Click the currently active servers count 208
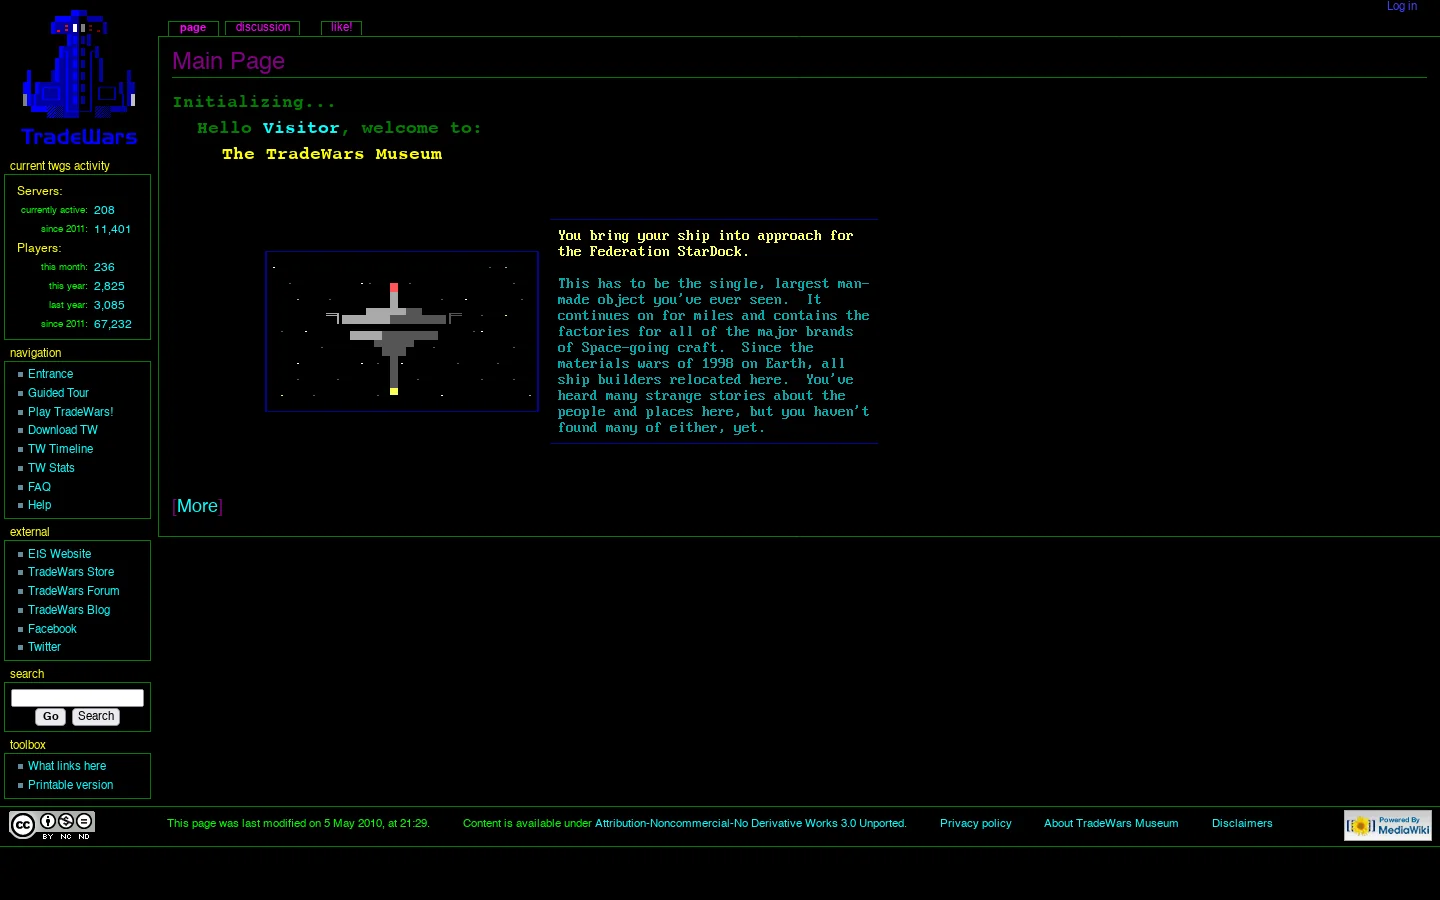Viewport: 1440px width, 900px height. (104, 210)
